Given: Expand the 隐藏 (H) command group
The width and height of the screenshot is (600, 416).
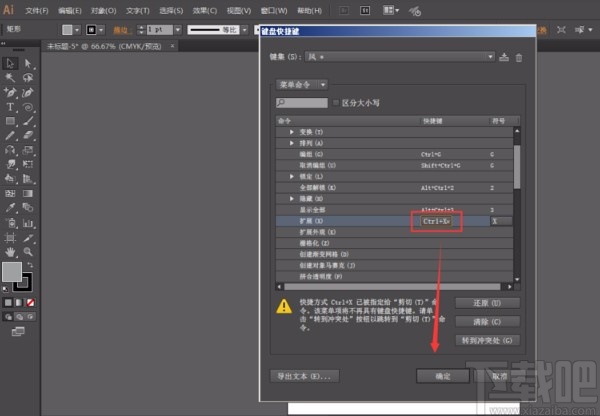Looking at the screenshot, I should point(292,199).
